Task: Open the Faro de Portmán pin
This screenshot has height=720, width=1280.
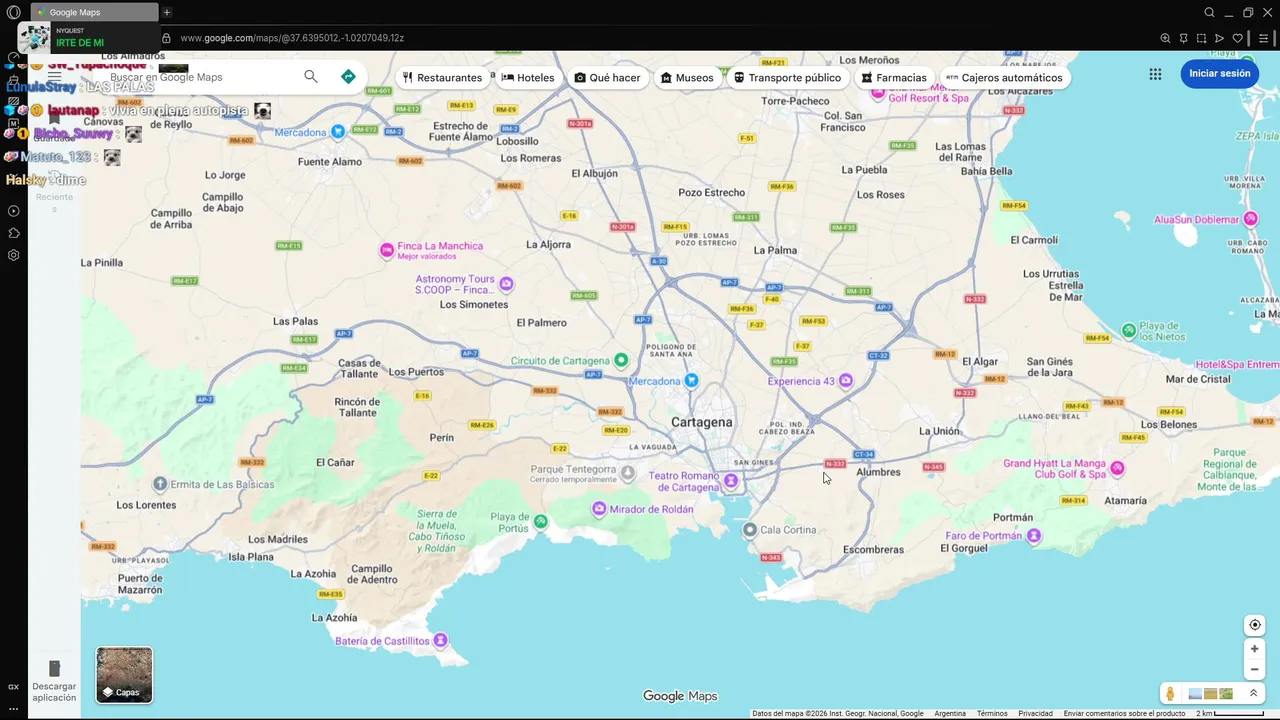Action: click(1034, 536)
